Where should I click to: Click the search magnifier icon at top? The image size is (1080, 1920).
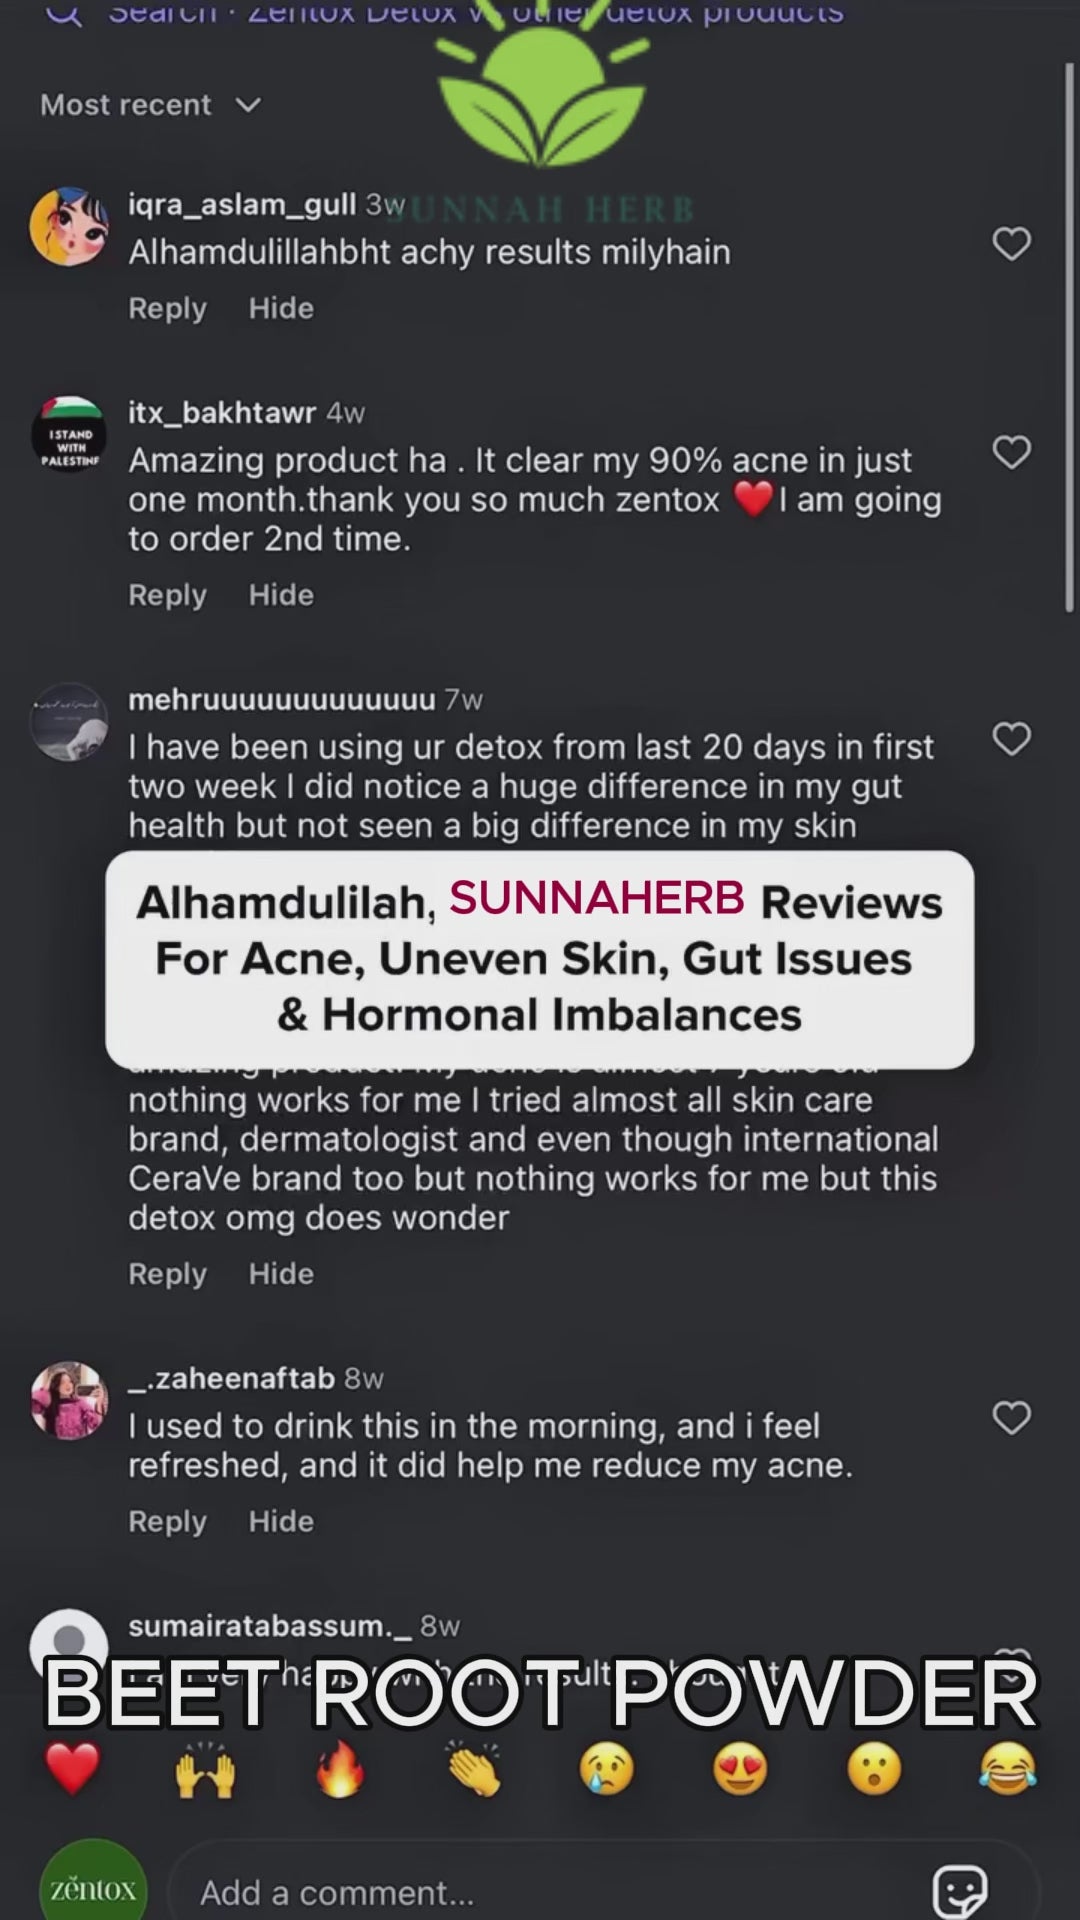(x=64, y=14)
